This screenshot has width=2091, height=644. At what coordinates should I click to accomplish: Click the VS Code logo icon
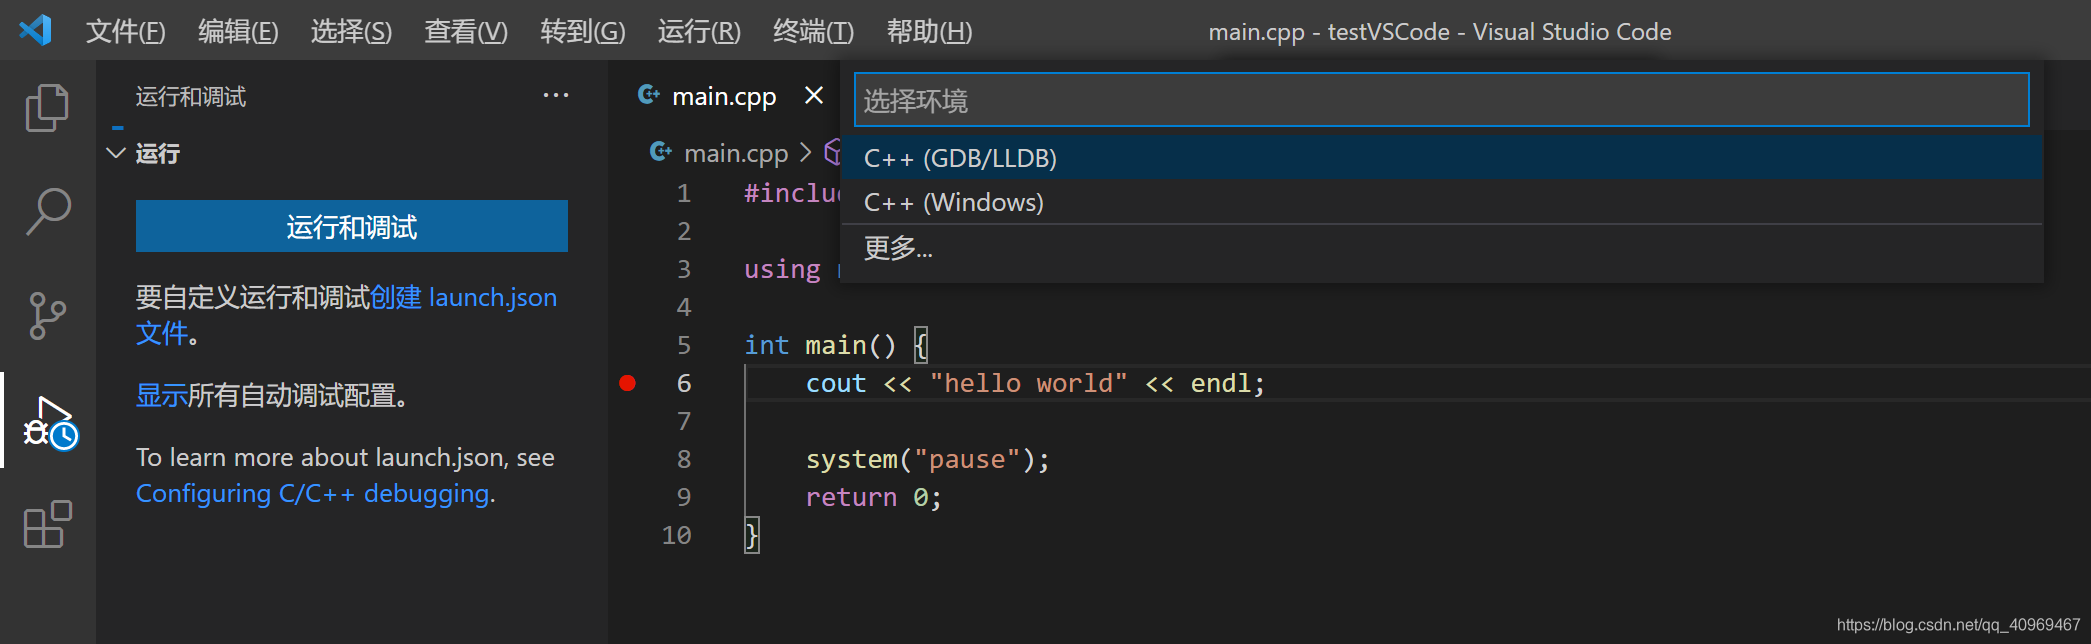pos(35,30)
